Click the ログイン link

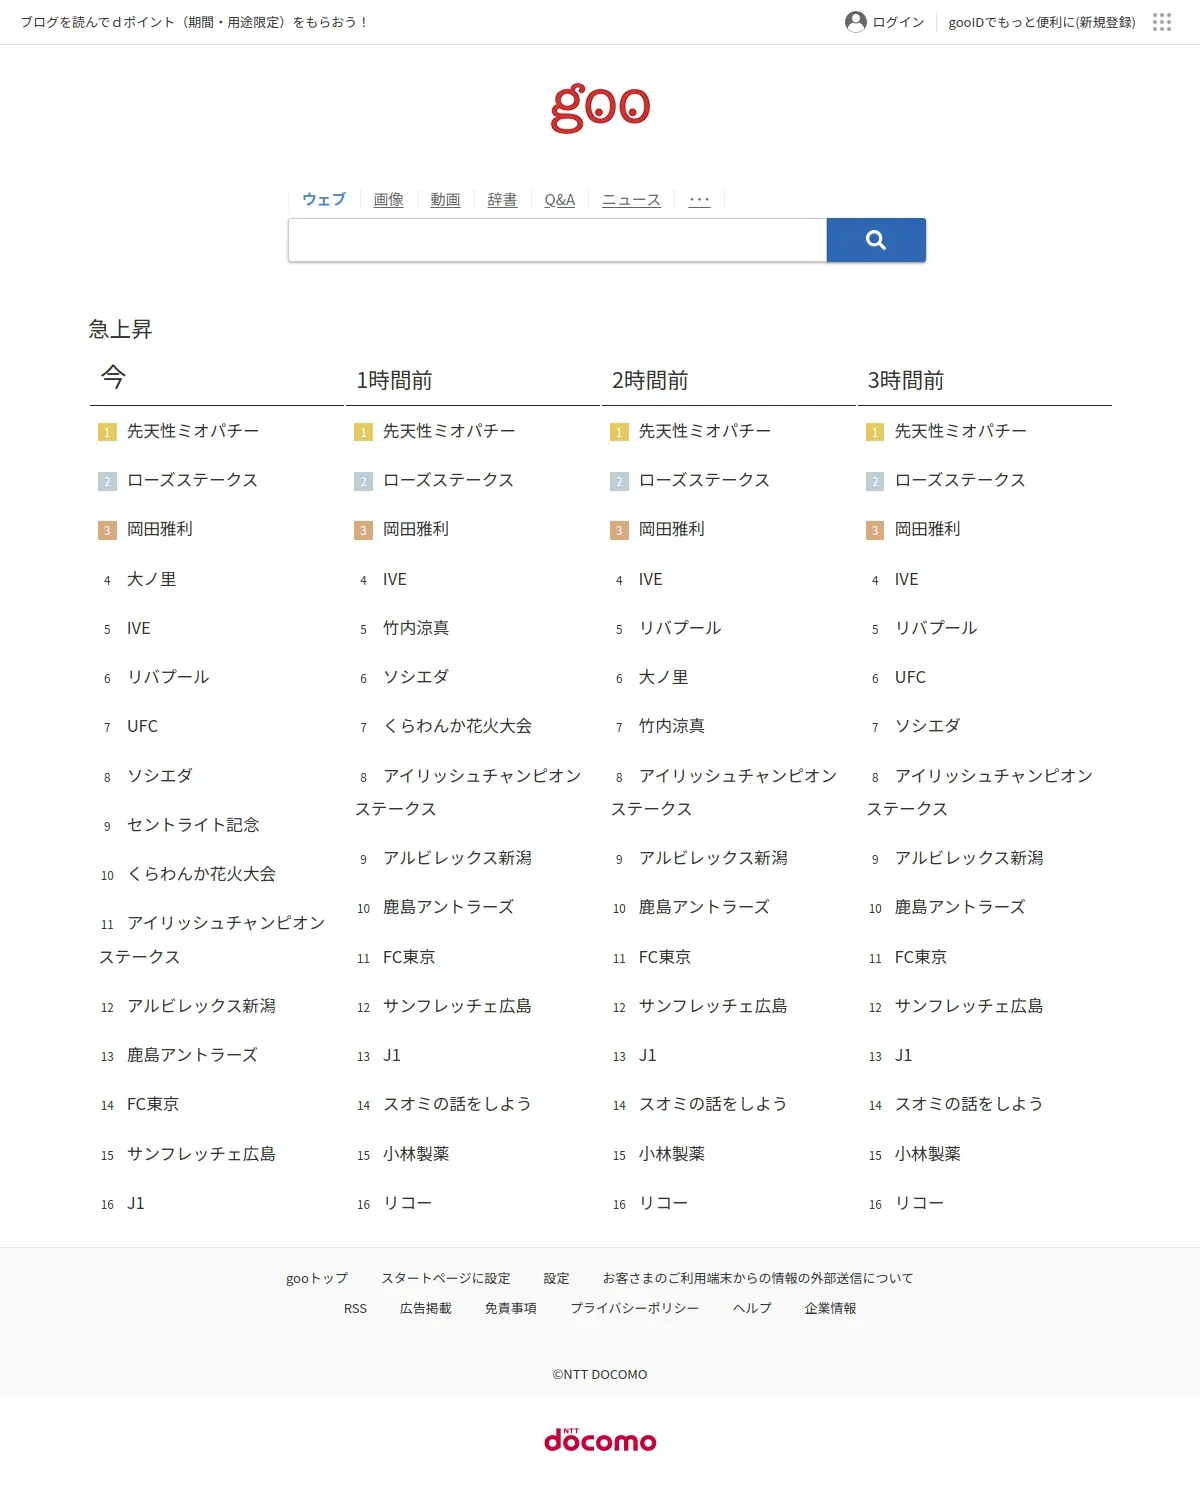point(898,22)
